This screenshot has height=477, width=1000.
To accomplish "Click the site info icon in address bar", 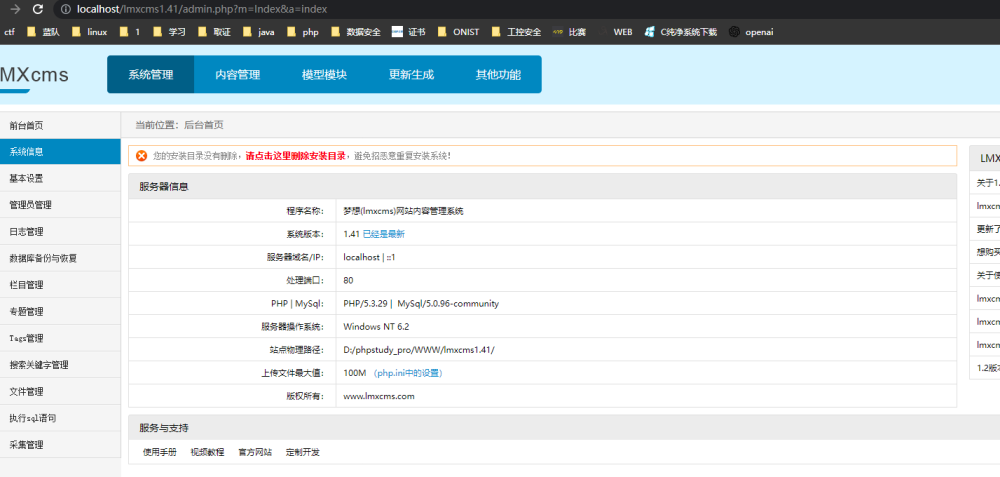I will (x=66, y=10).
